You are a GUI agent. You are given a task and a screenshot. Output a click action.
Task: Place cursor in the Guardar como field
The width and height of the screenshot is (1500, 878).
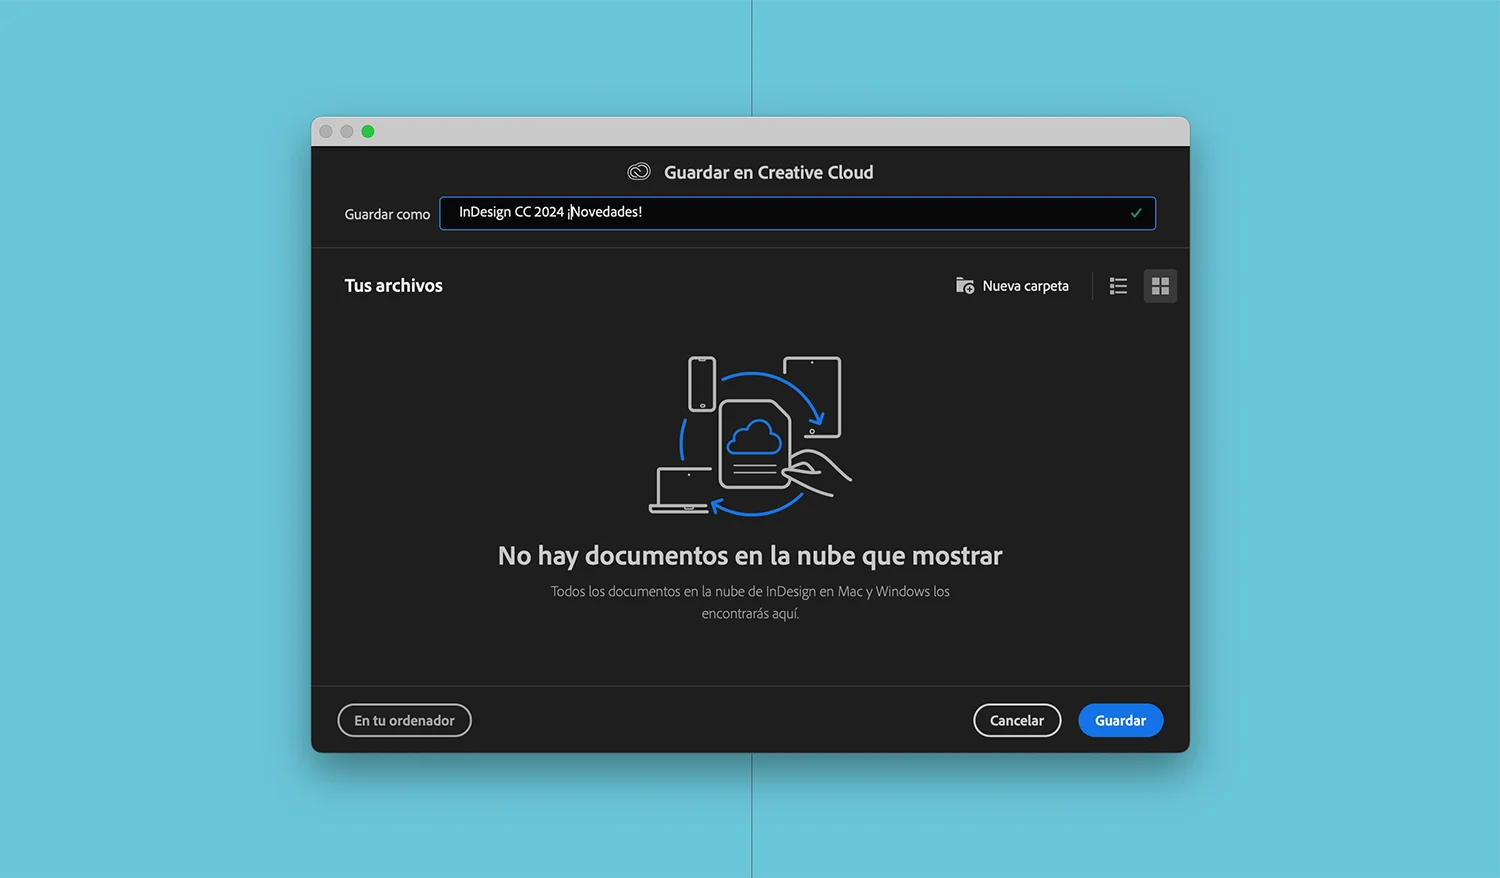797,213
